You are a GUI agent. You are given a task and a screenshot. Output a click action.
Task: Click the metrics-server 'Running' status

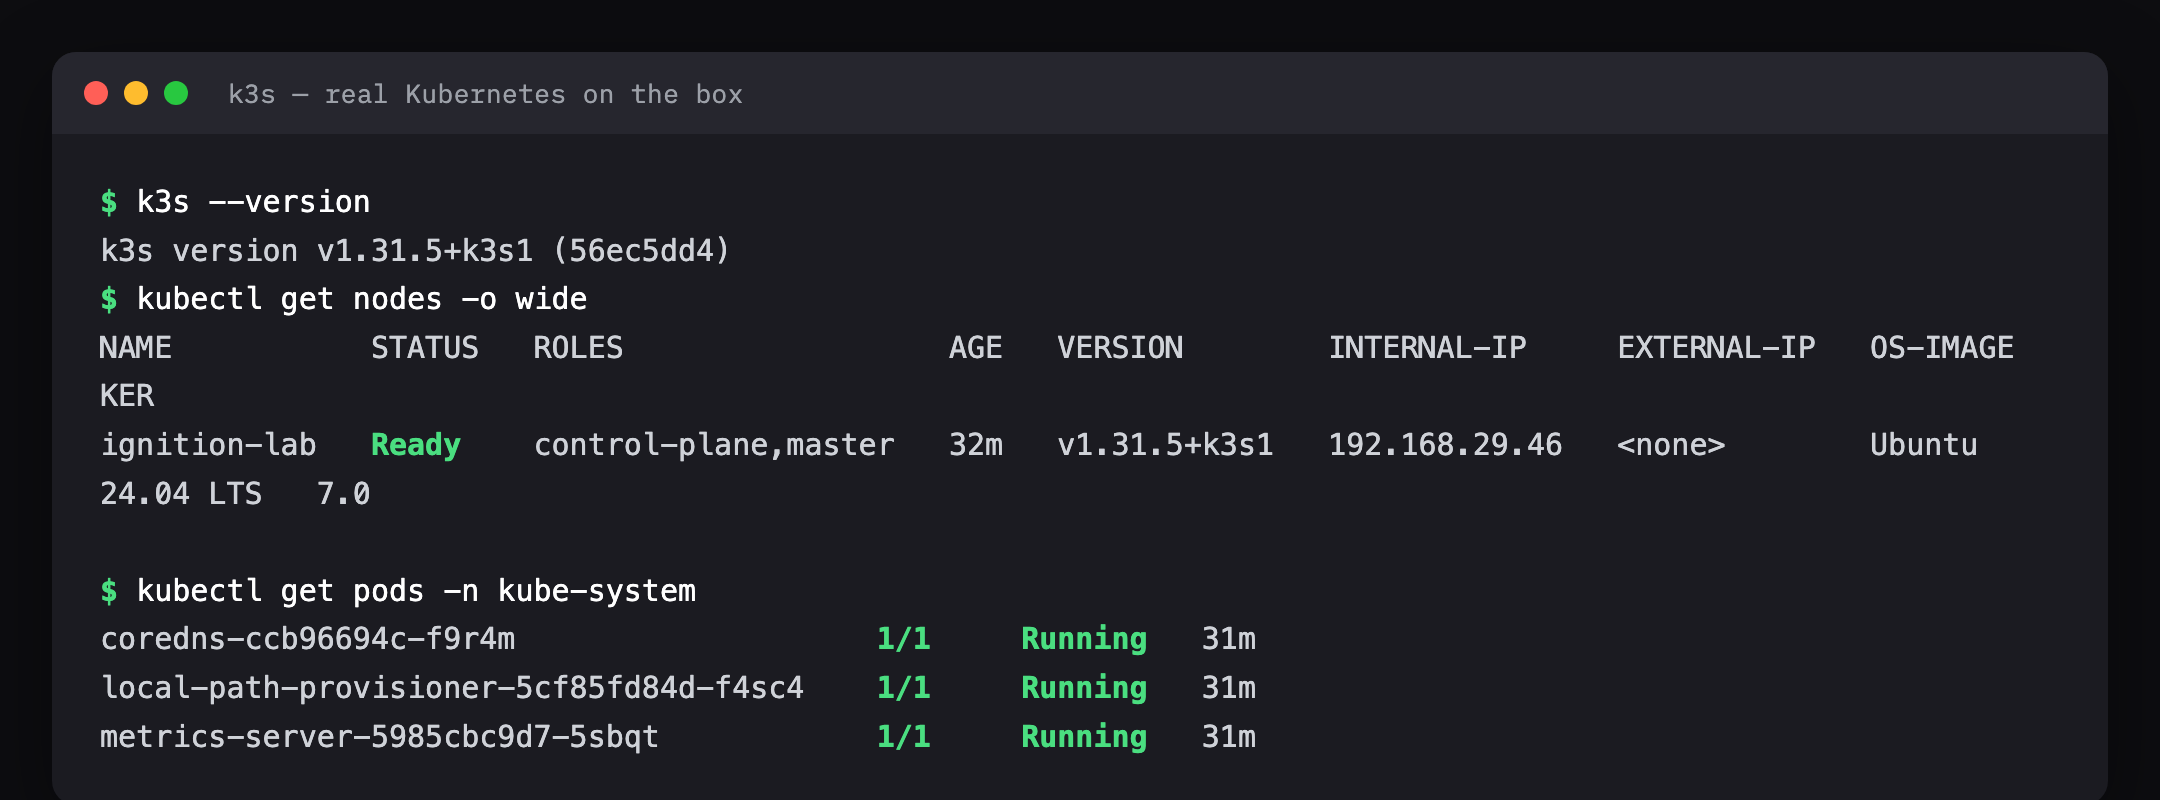1084,737
